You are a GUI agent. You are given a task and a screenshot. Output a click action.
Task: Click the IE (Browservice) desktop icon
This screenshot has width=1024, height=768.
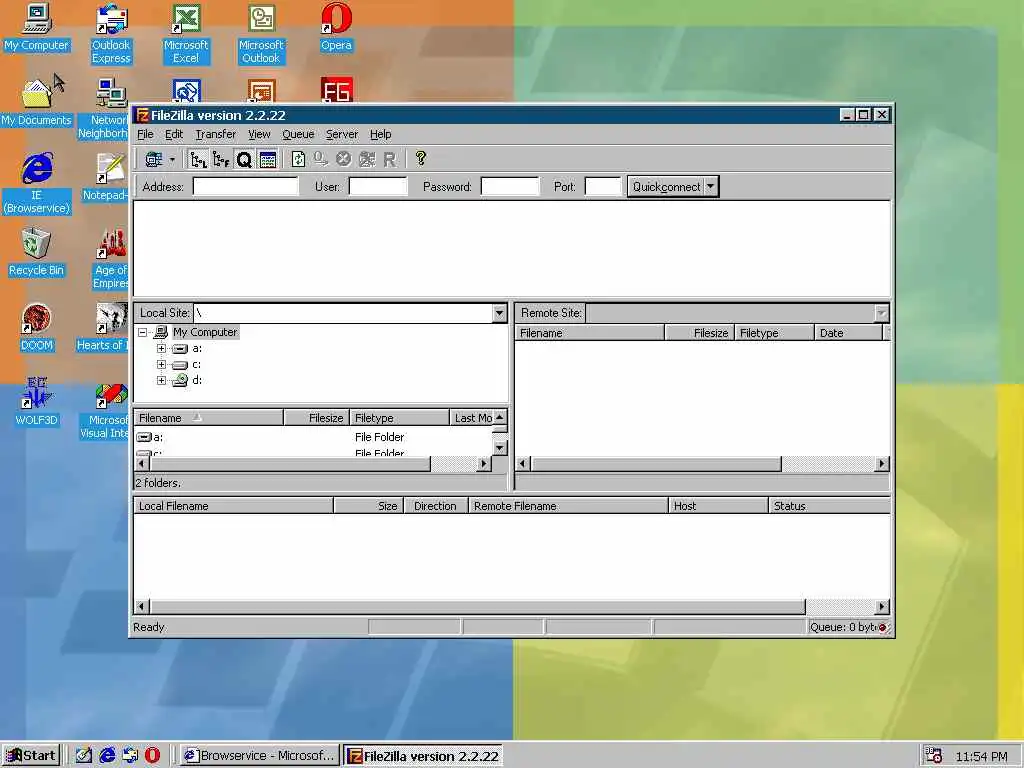coord(37,184)
